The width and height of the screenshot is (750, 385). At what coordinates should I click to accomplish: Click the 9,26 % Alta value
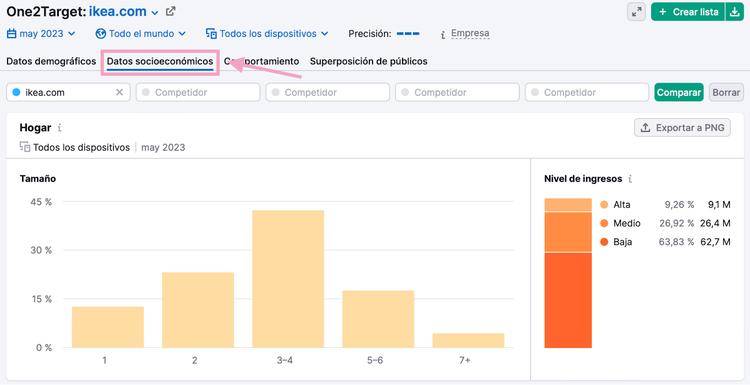[679, 205]
